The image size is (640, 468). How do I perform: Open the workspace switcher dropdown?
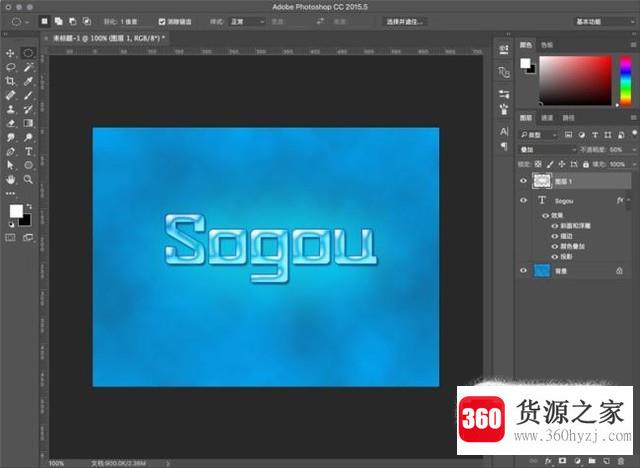coord(604,22)
